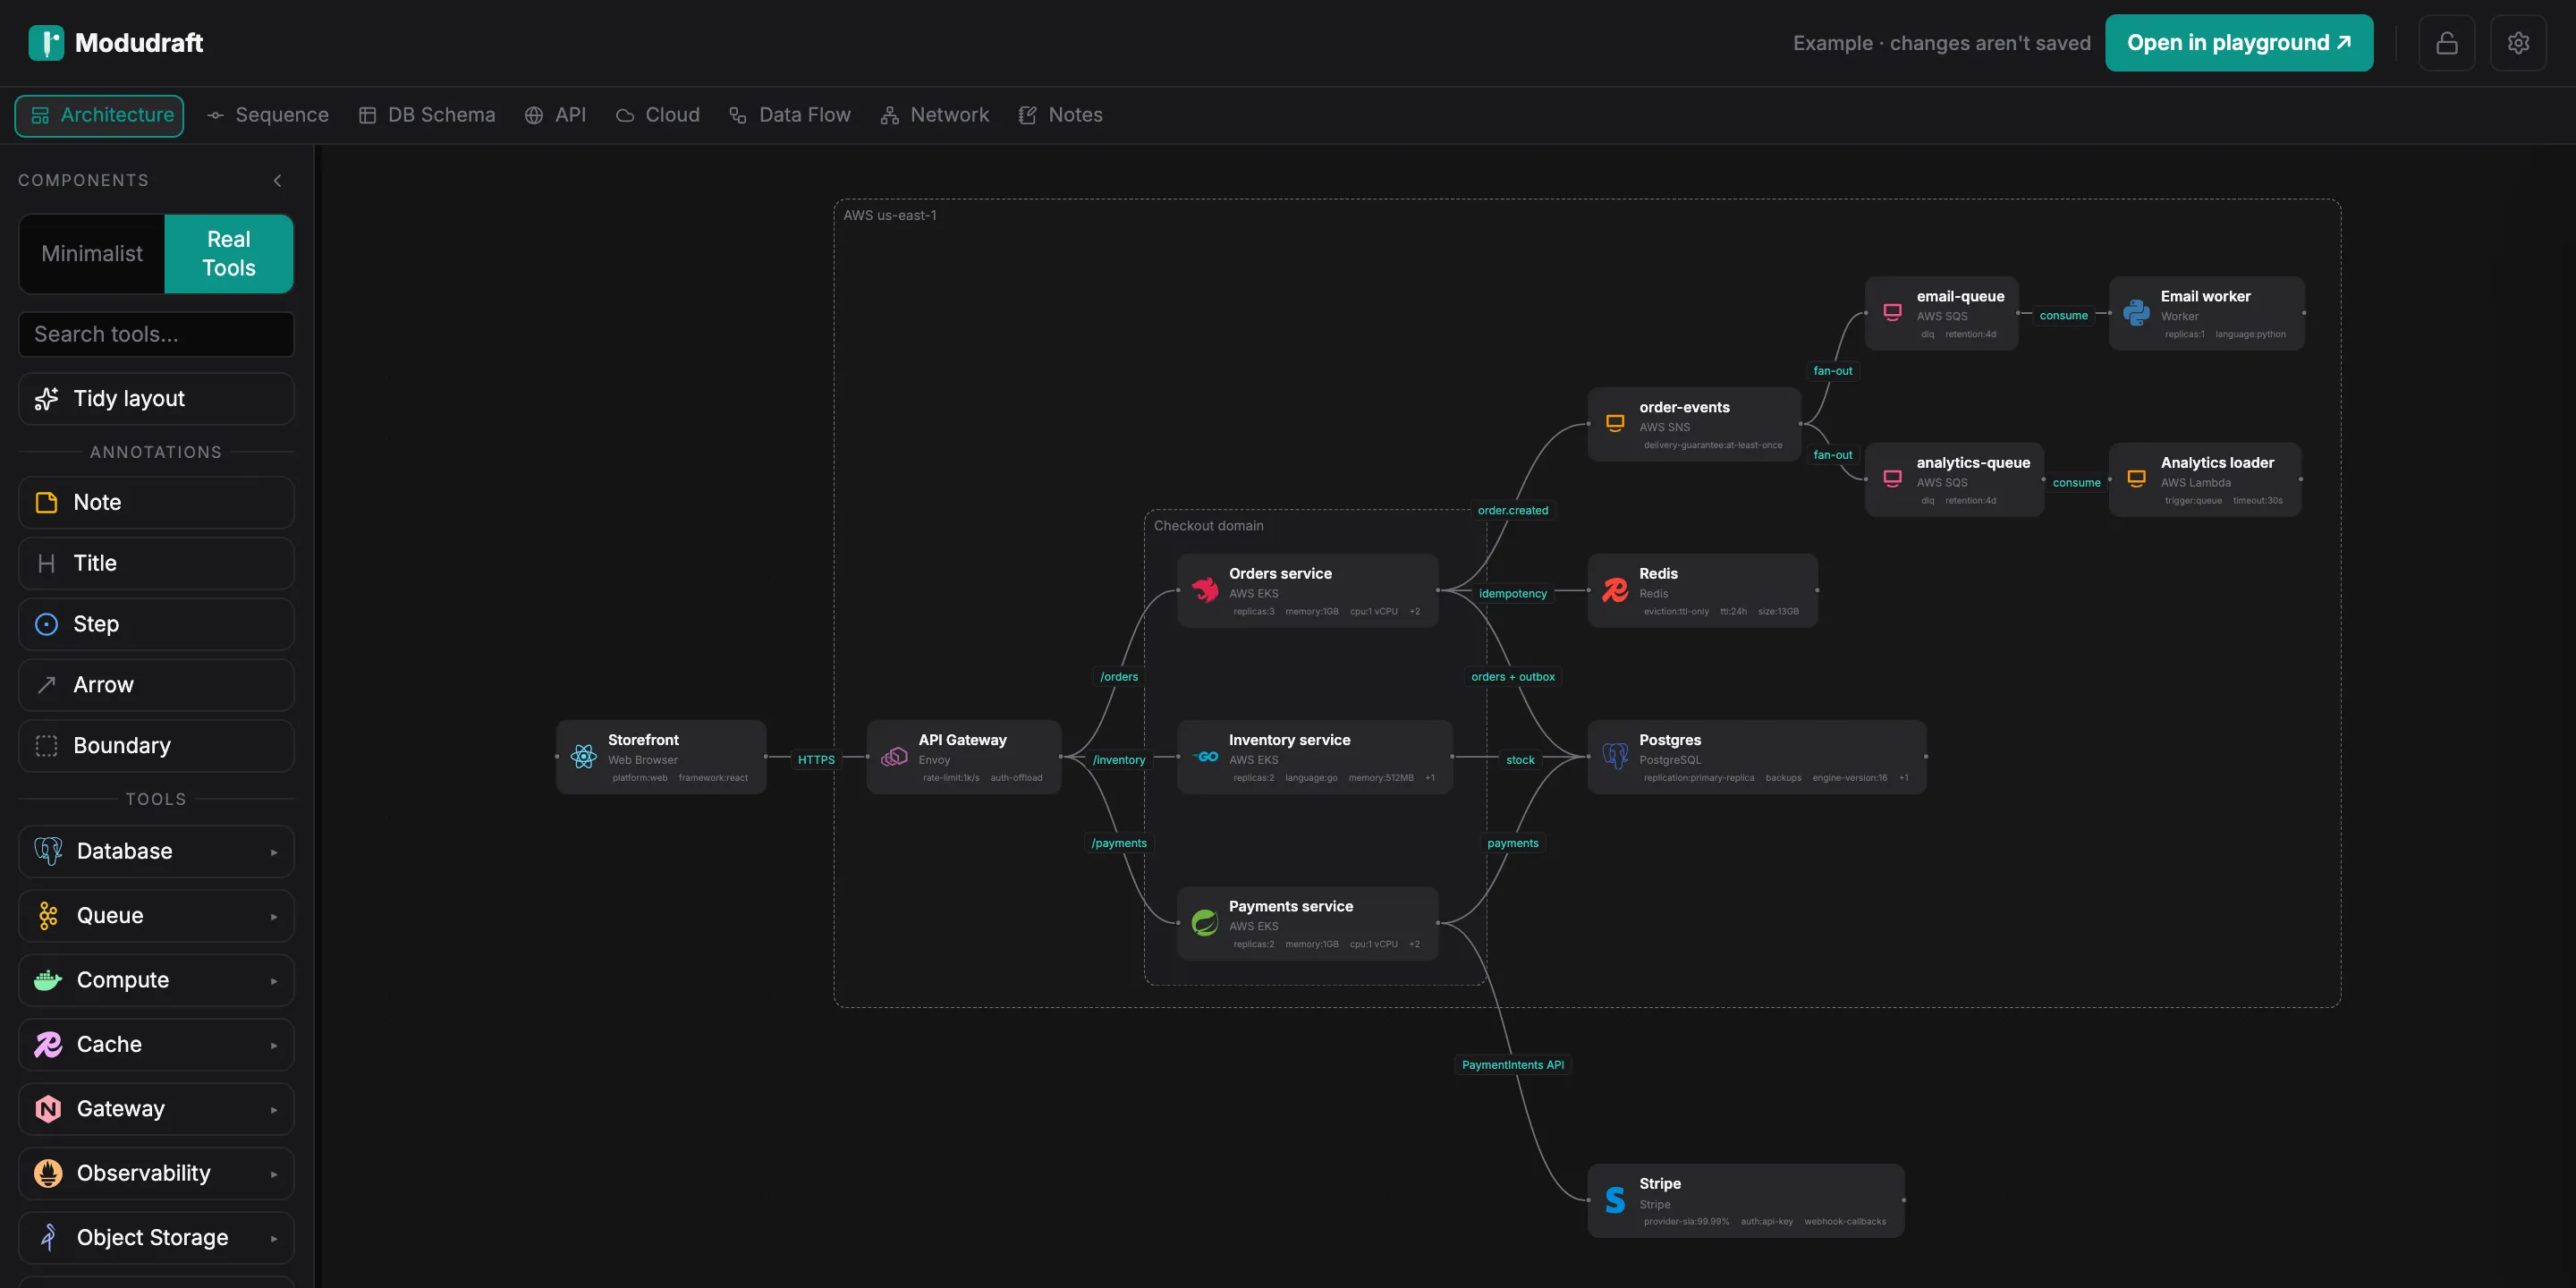Click the Modudraft logo icon
The height and width of the screenshot is (1288, 2576).
point(46,43)
